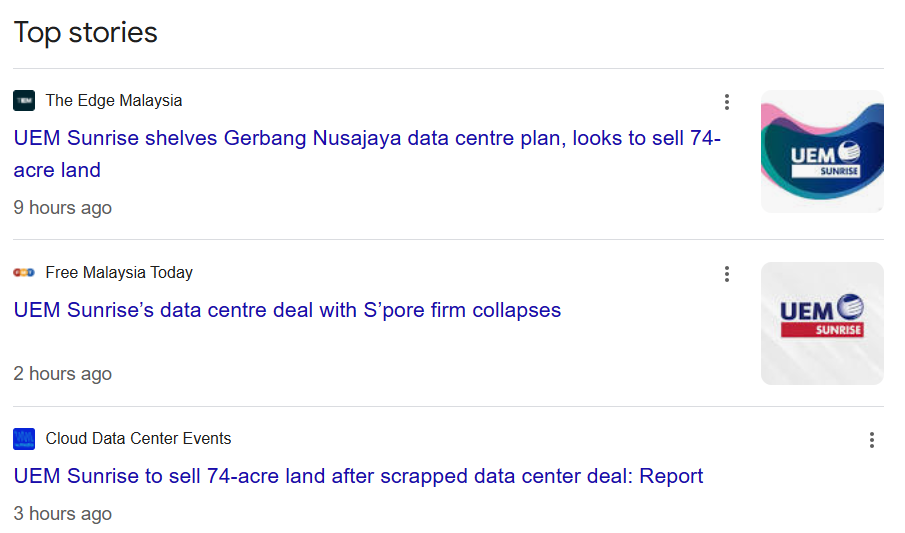The width and height of the screenshot is (905, 533).
Task: Click the 2 hours ago timestamp
Action: coord(62,374)
